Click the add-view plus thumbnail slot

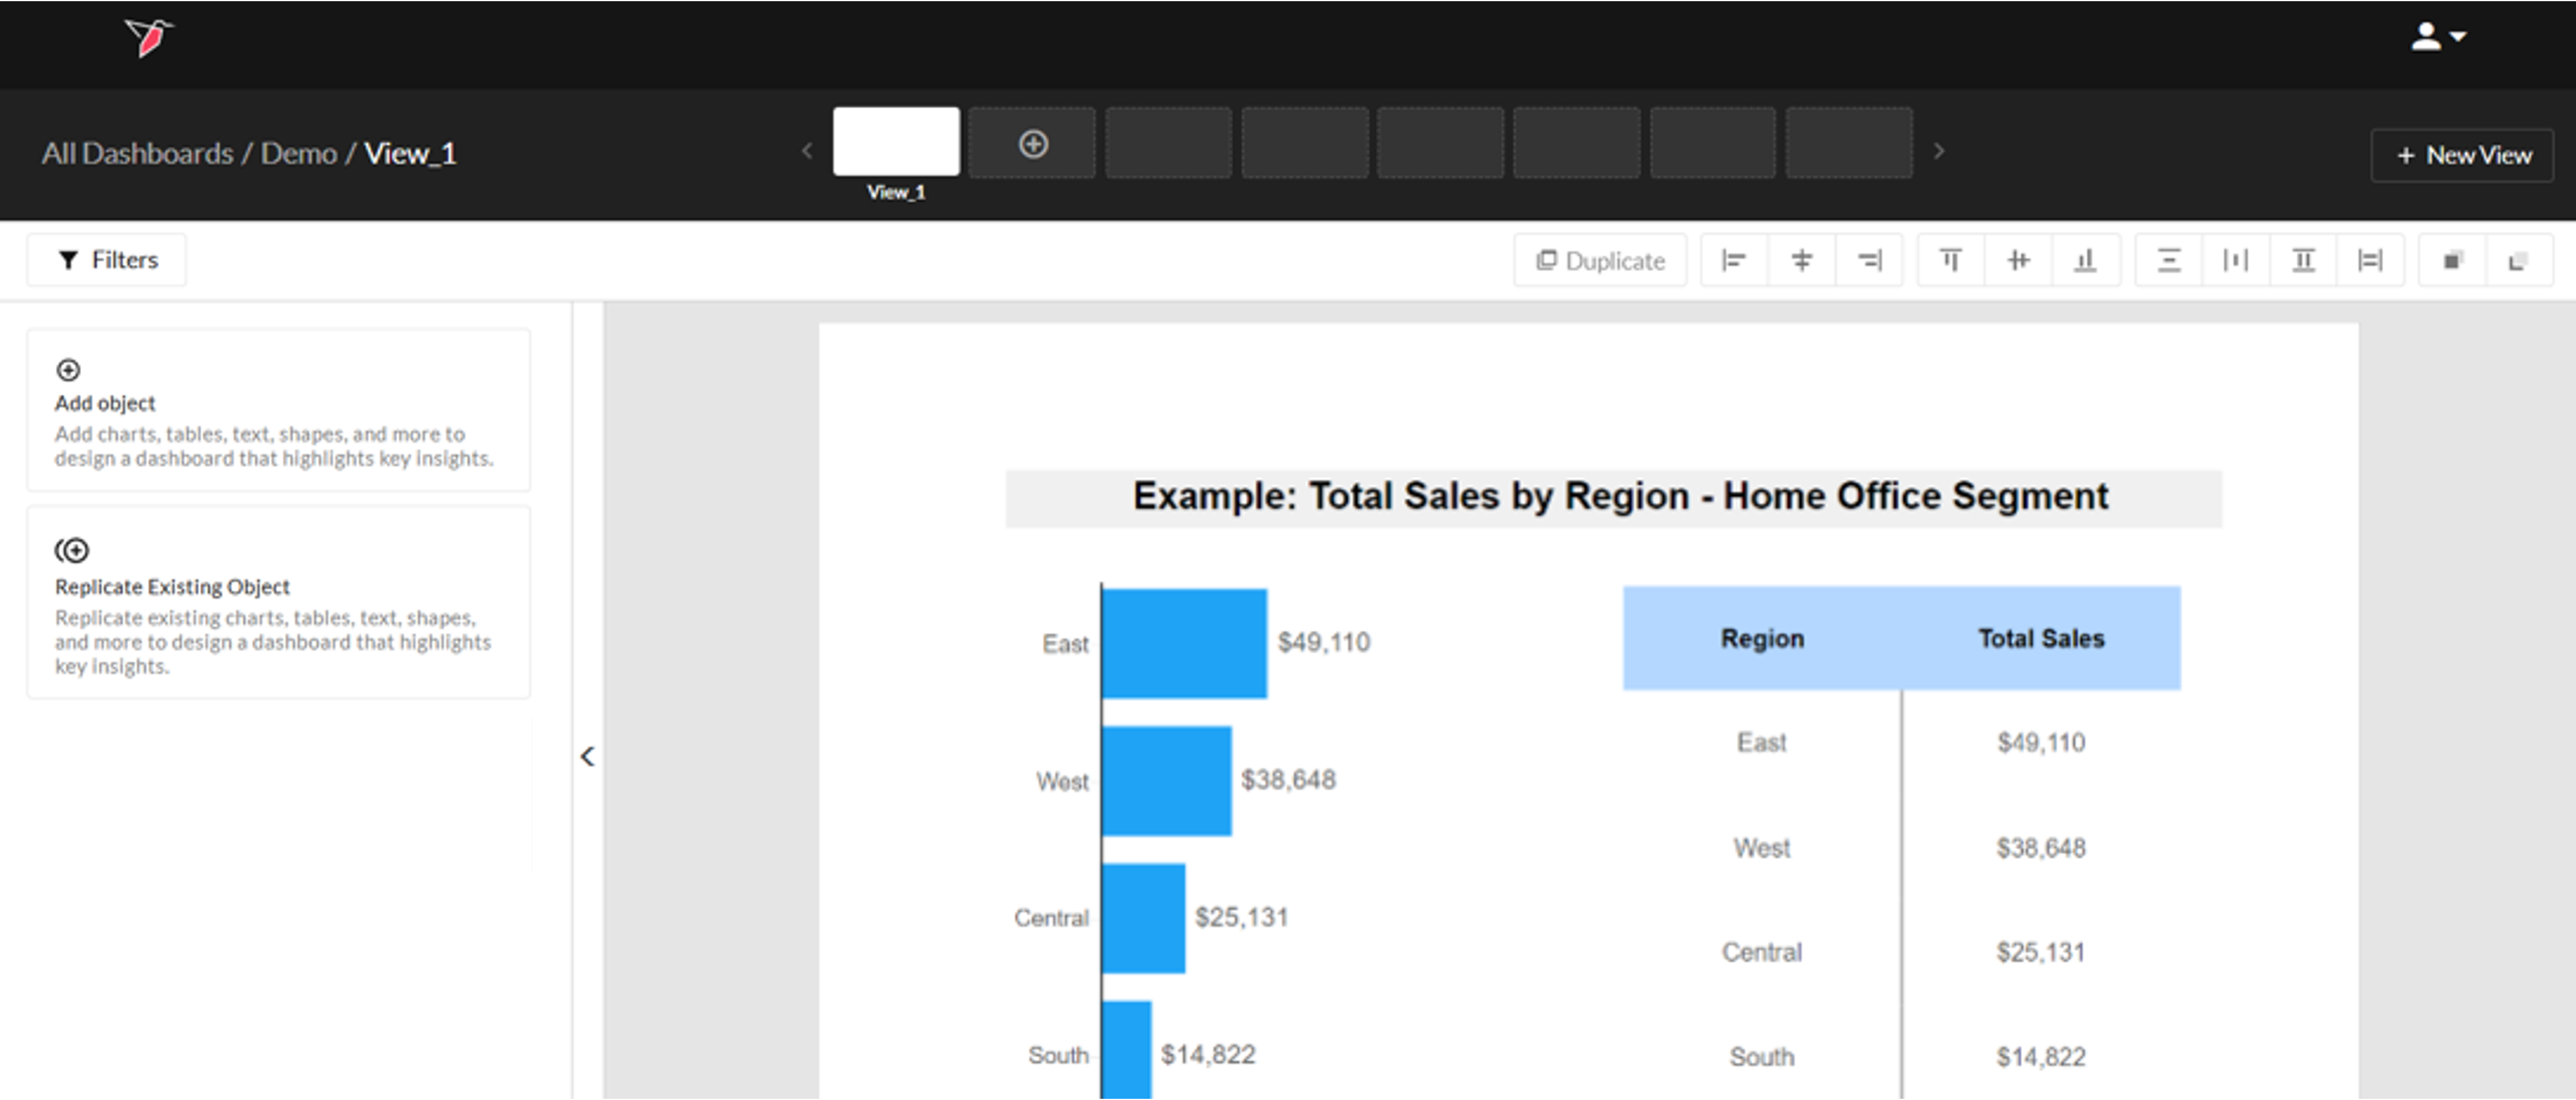(x=1032, y=144)
